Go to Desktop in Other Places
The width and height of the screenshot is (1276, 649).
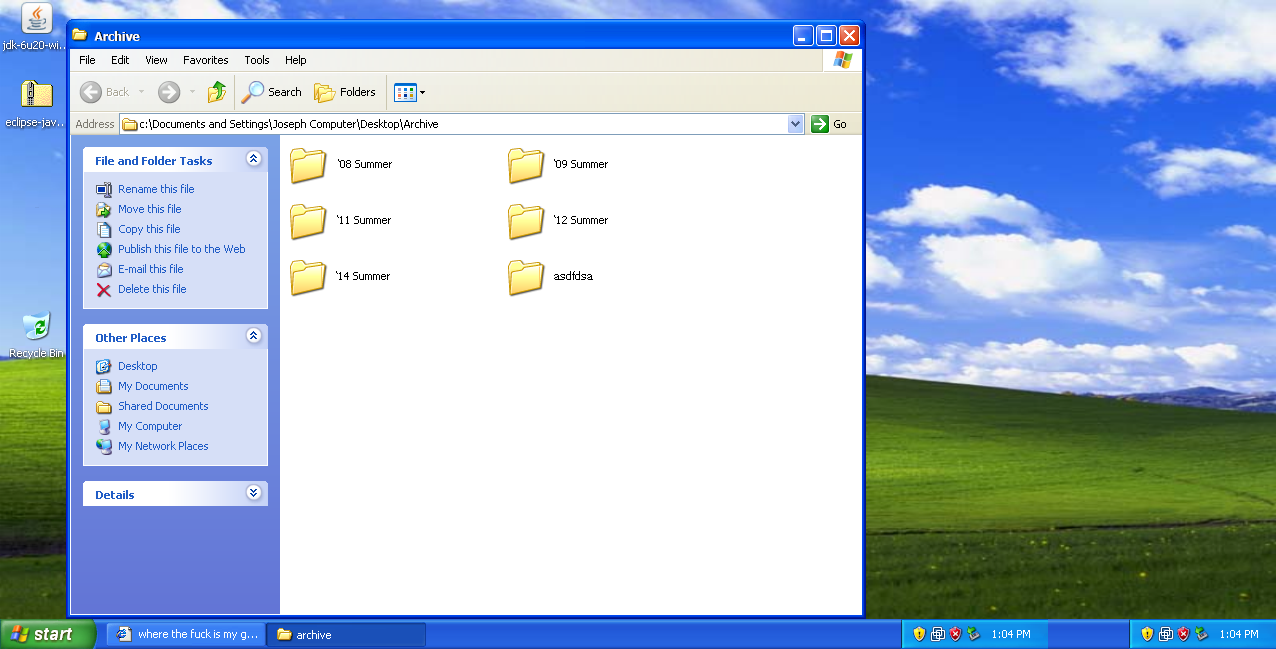(138, 366)
